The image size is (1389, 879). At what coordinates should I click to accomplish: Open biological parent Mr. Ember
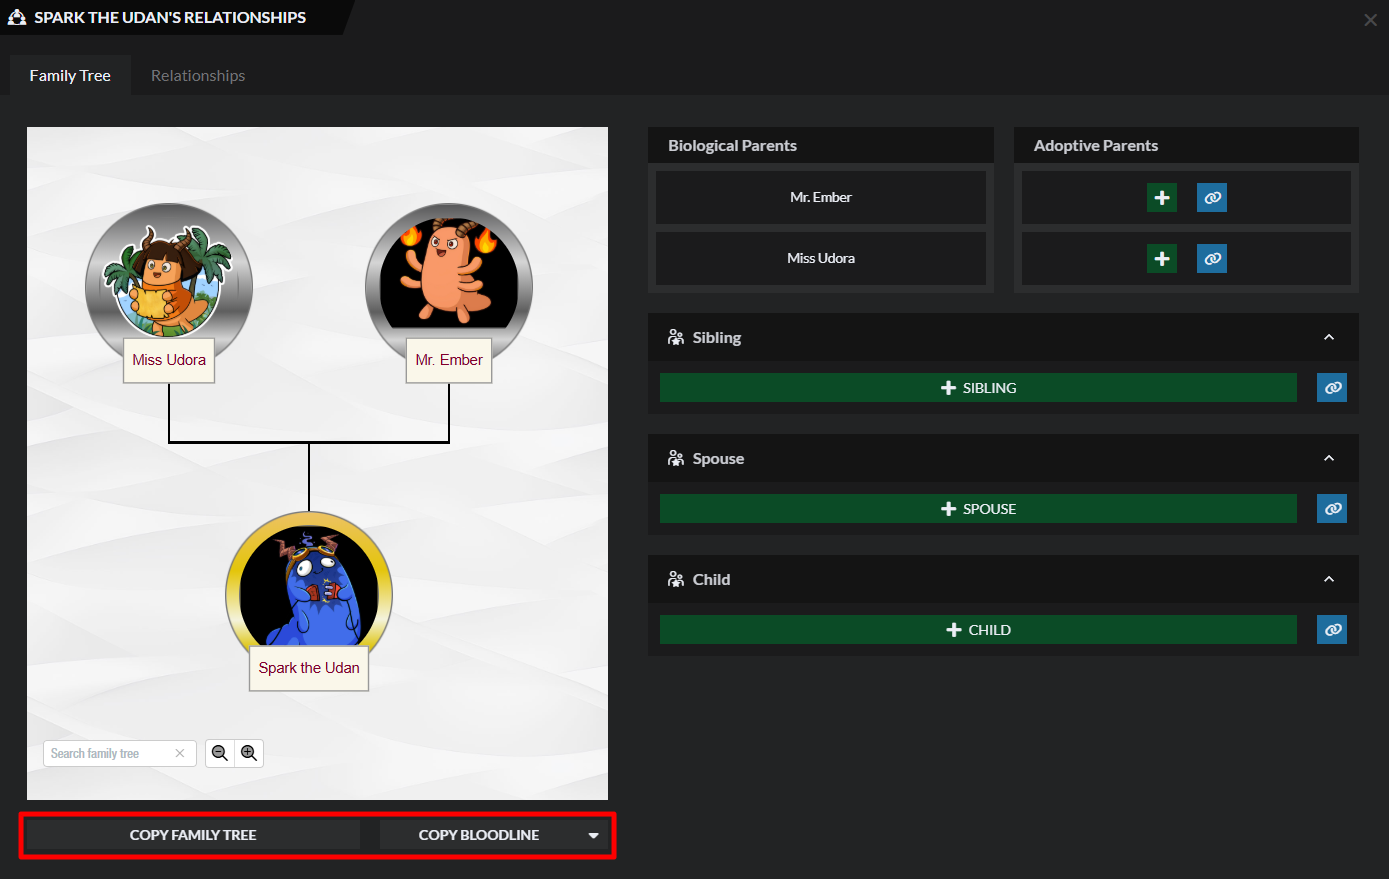click(821, 198)
